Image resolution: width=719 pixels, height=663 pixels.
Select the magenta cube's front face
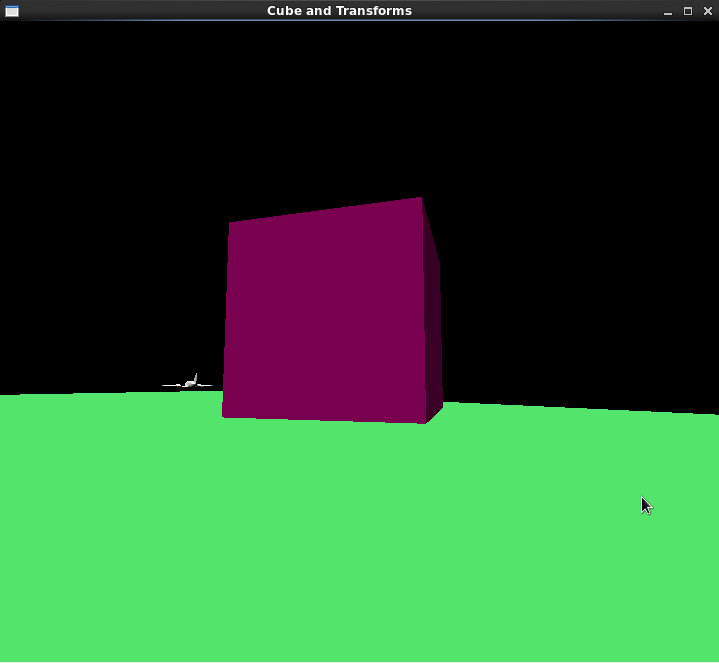pyautogui.click(x=325, y=312)
